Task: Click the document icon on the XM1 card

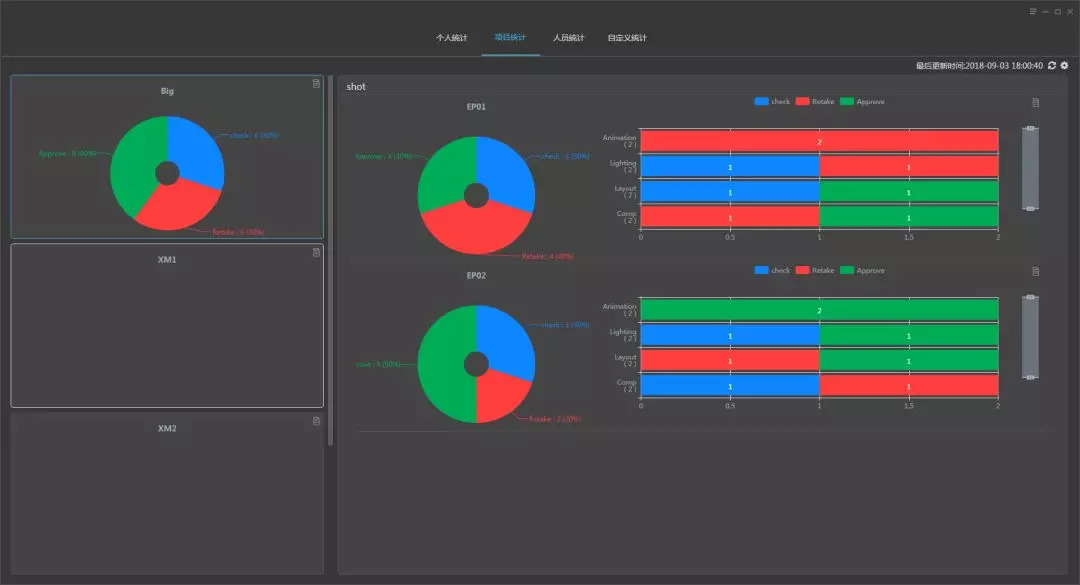Action: pyautogui.click(x=316, y=252)
